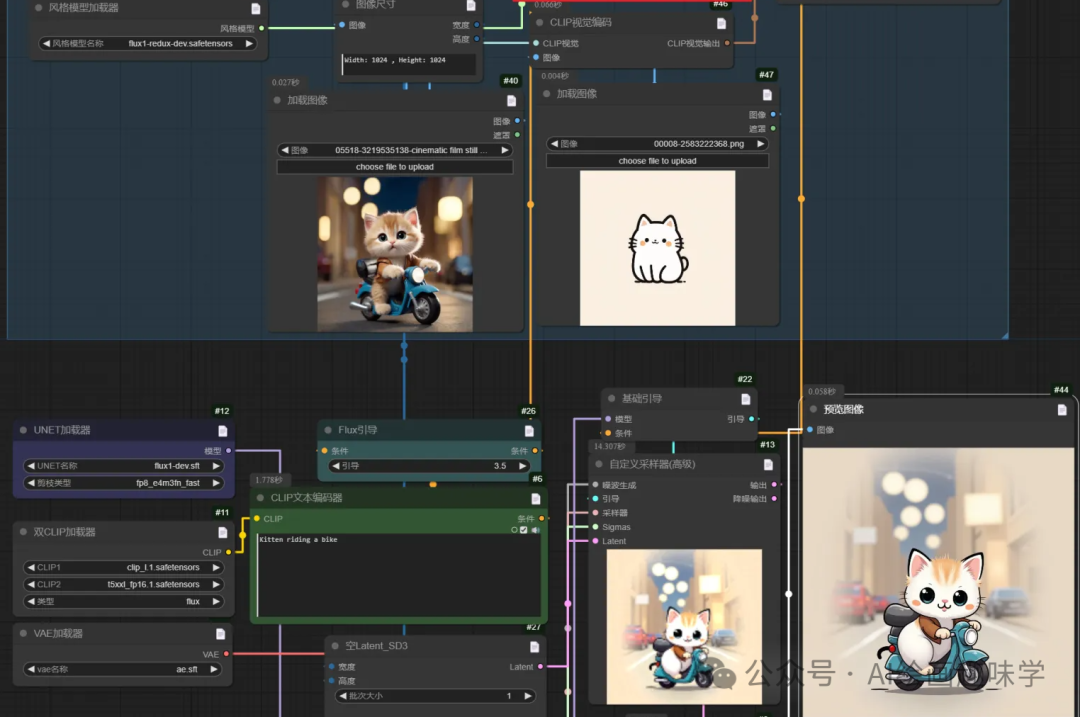The width and height of the screenshot is (1080, 717).
Task: Click large output image in 预览图像 node
Action: [x=938, y=582]
